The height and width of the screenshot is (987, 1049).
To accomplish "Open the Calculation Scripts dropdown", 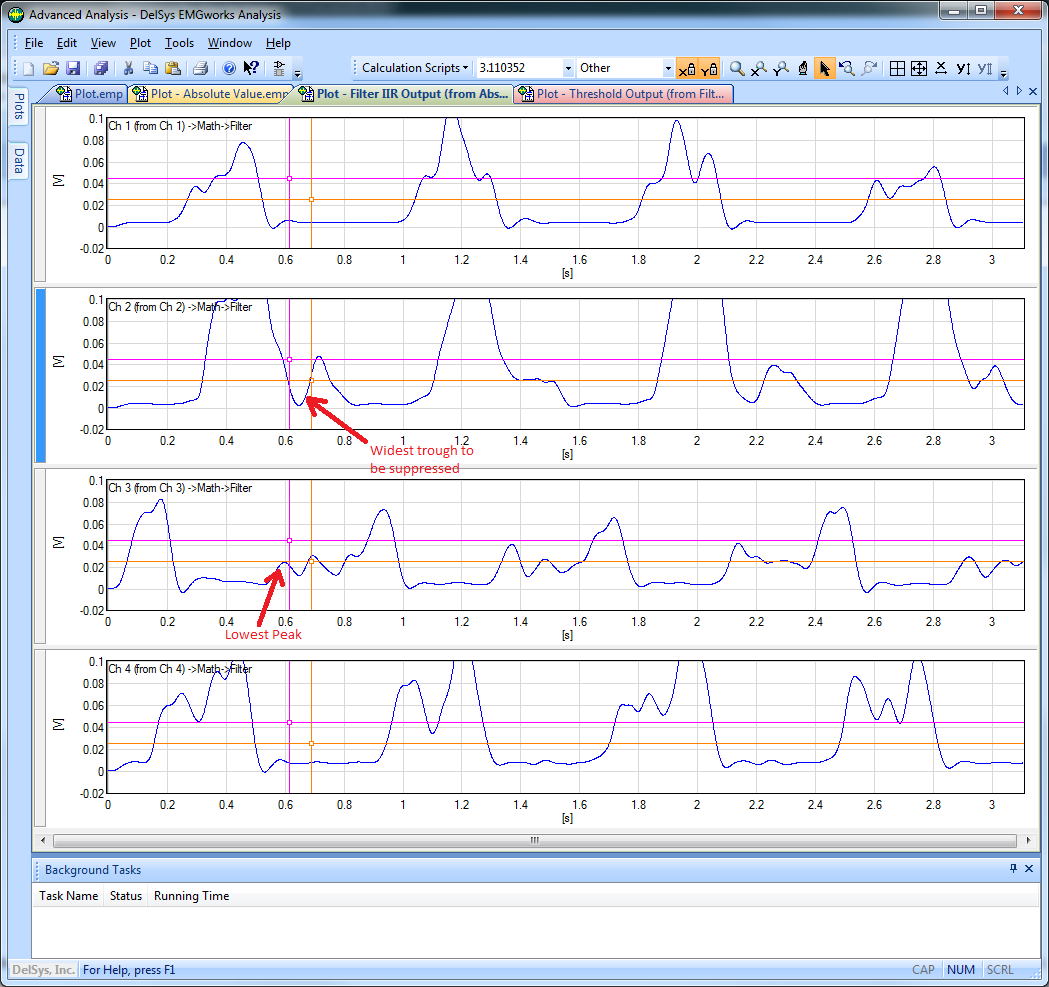I will (x=414, y=68).
